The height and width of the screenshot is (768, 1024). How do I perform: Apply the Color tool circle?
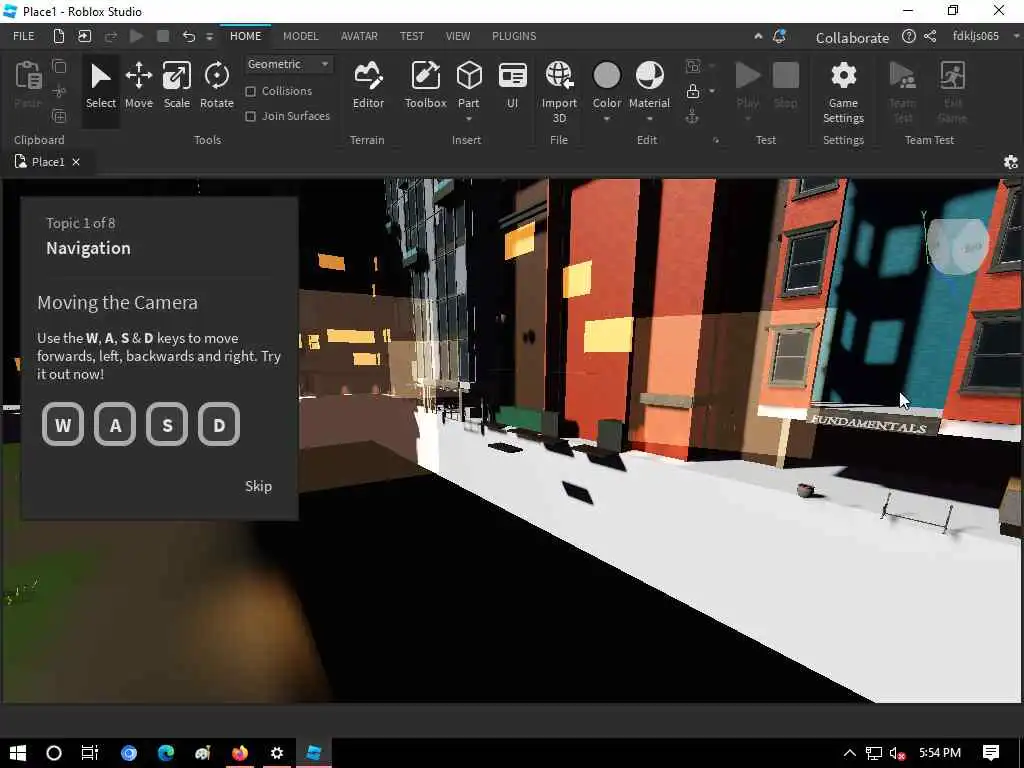607,76
